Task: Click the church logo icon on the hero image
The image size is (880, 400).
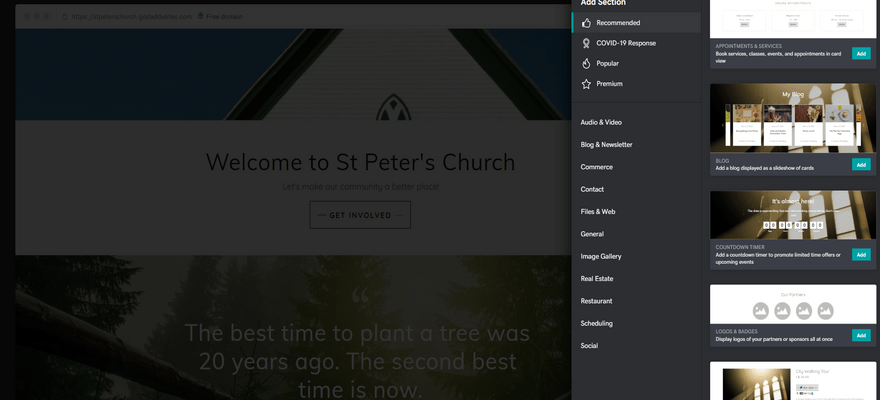Action: click(x=393, y=107)
